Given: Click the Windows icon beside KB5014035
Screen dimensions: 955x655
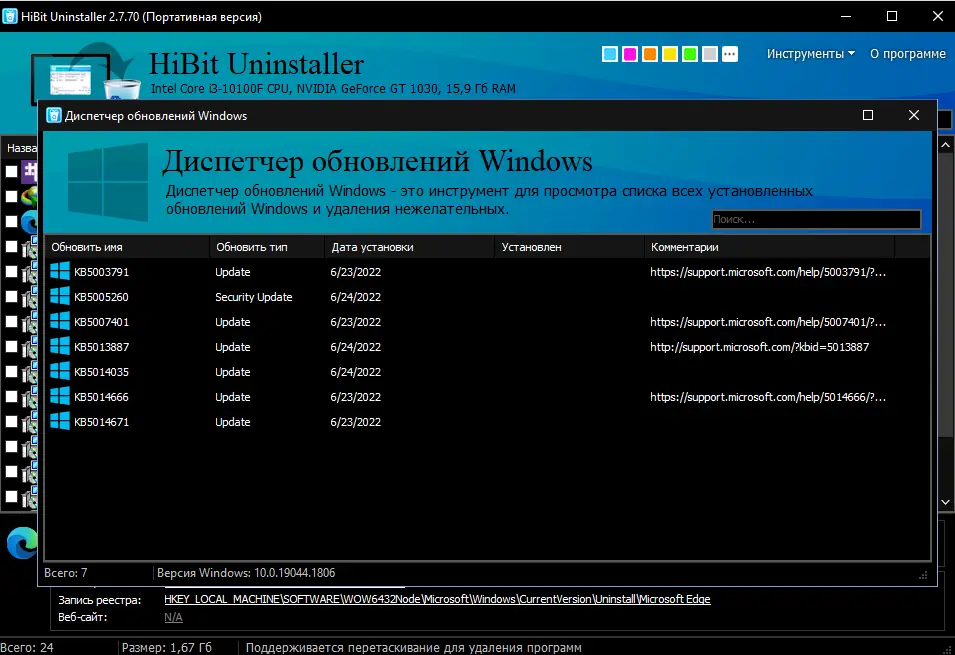Looking at the screenshot, I should 60,372.
